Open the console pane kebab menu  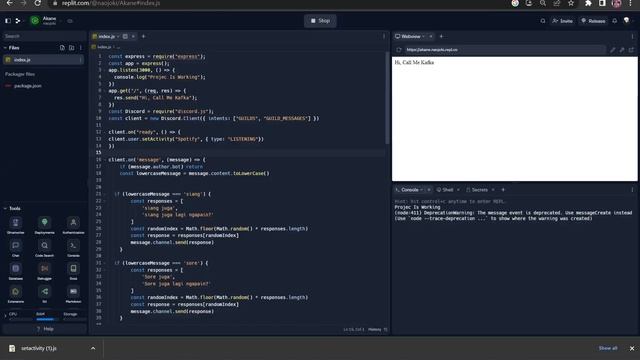pos(632,190)
